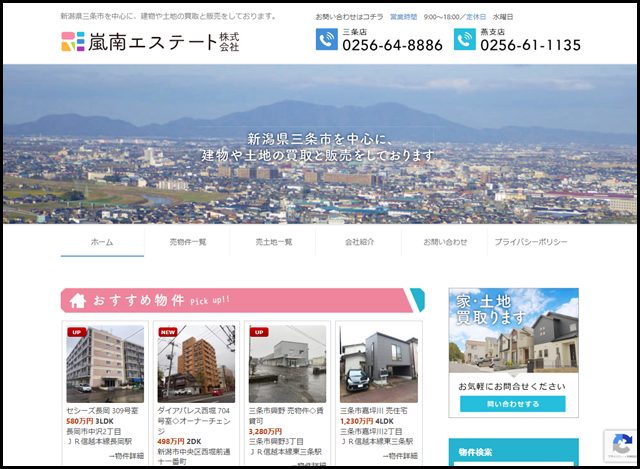Open 三条市嘉坪川 売住宅 listing title
The height and width of the screenshot is (469, 640).
coord(374,411)
